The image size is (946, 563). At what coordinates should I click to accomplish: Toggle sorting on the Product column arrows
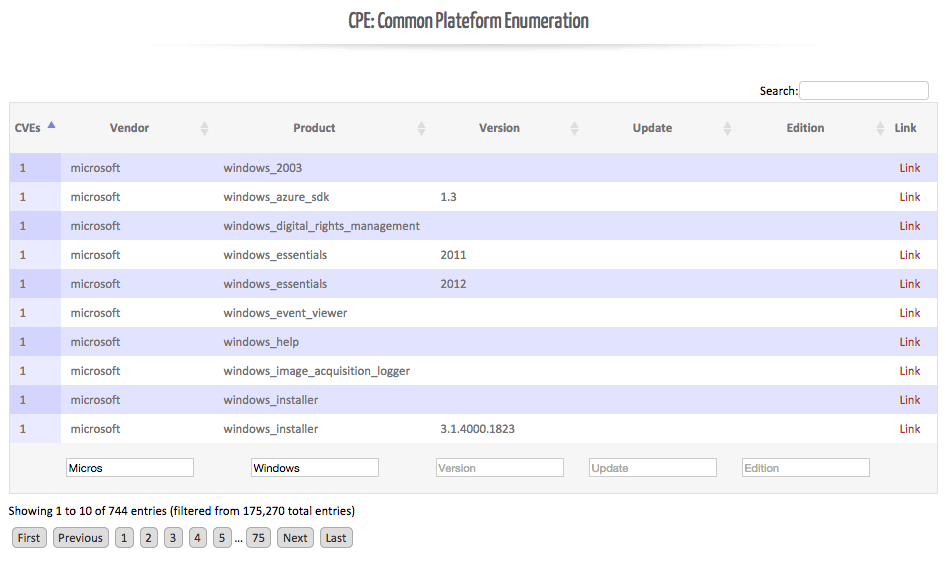coord(421,128)
